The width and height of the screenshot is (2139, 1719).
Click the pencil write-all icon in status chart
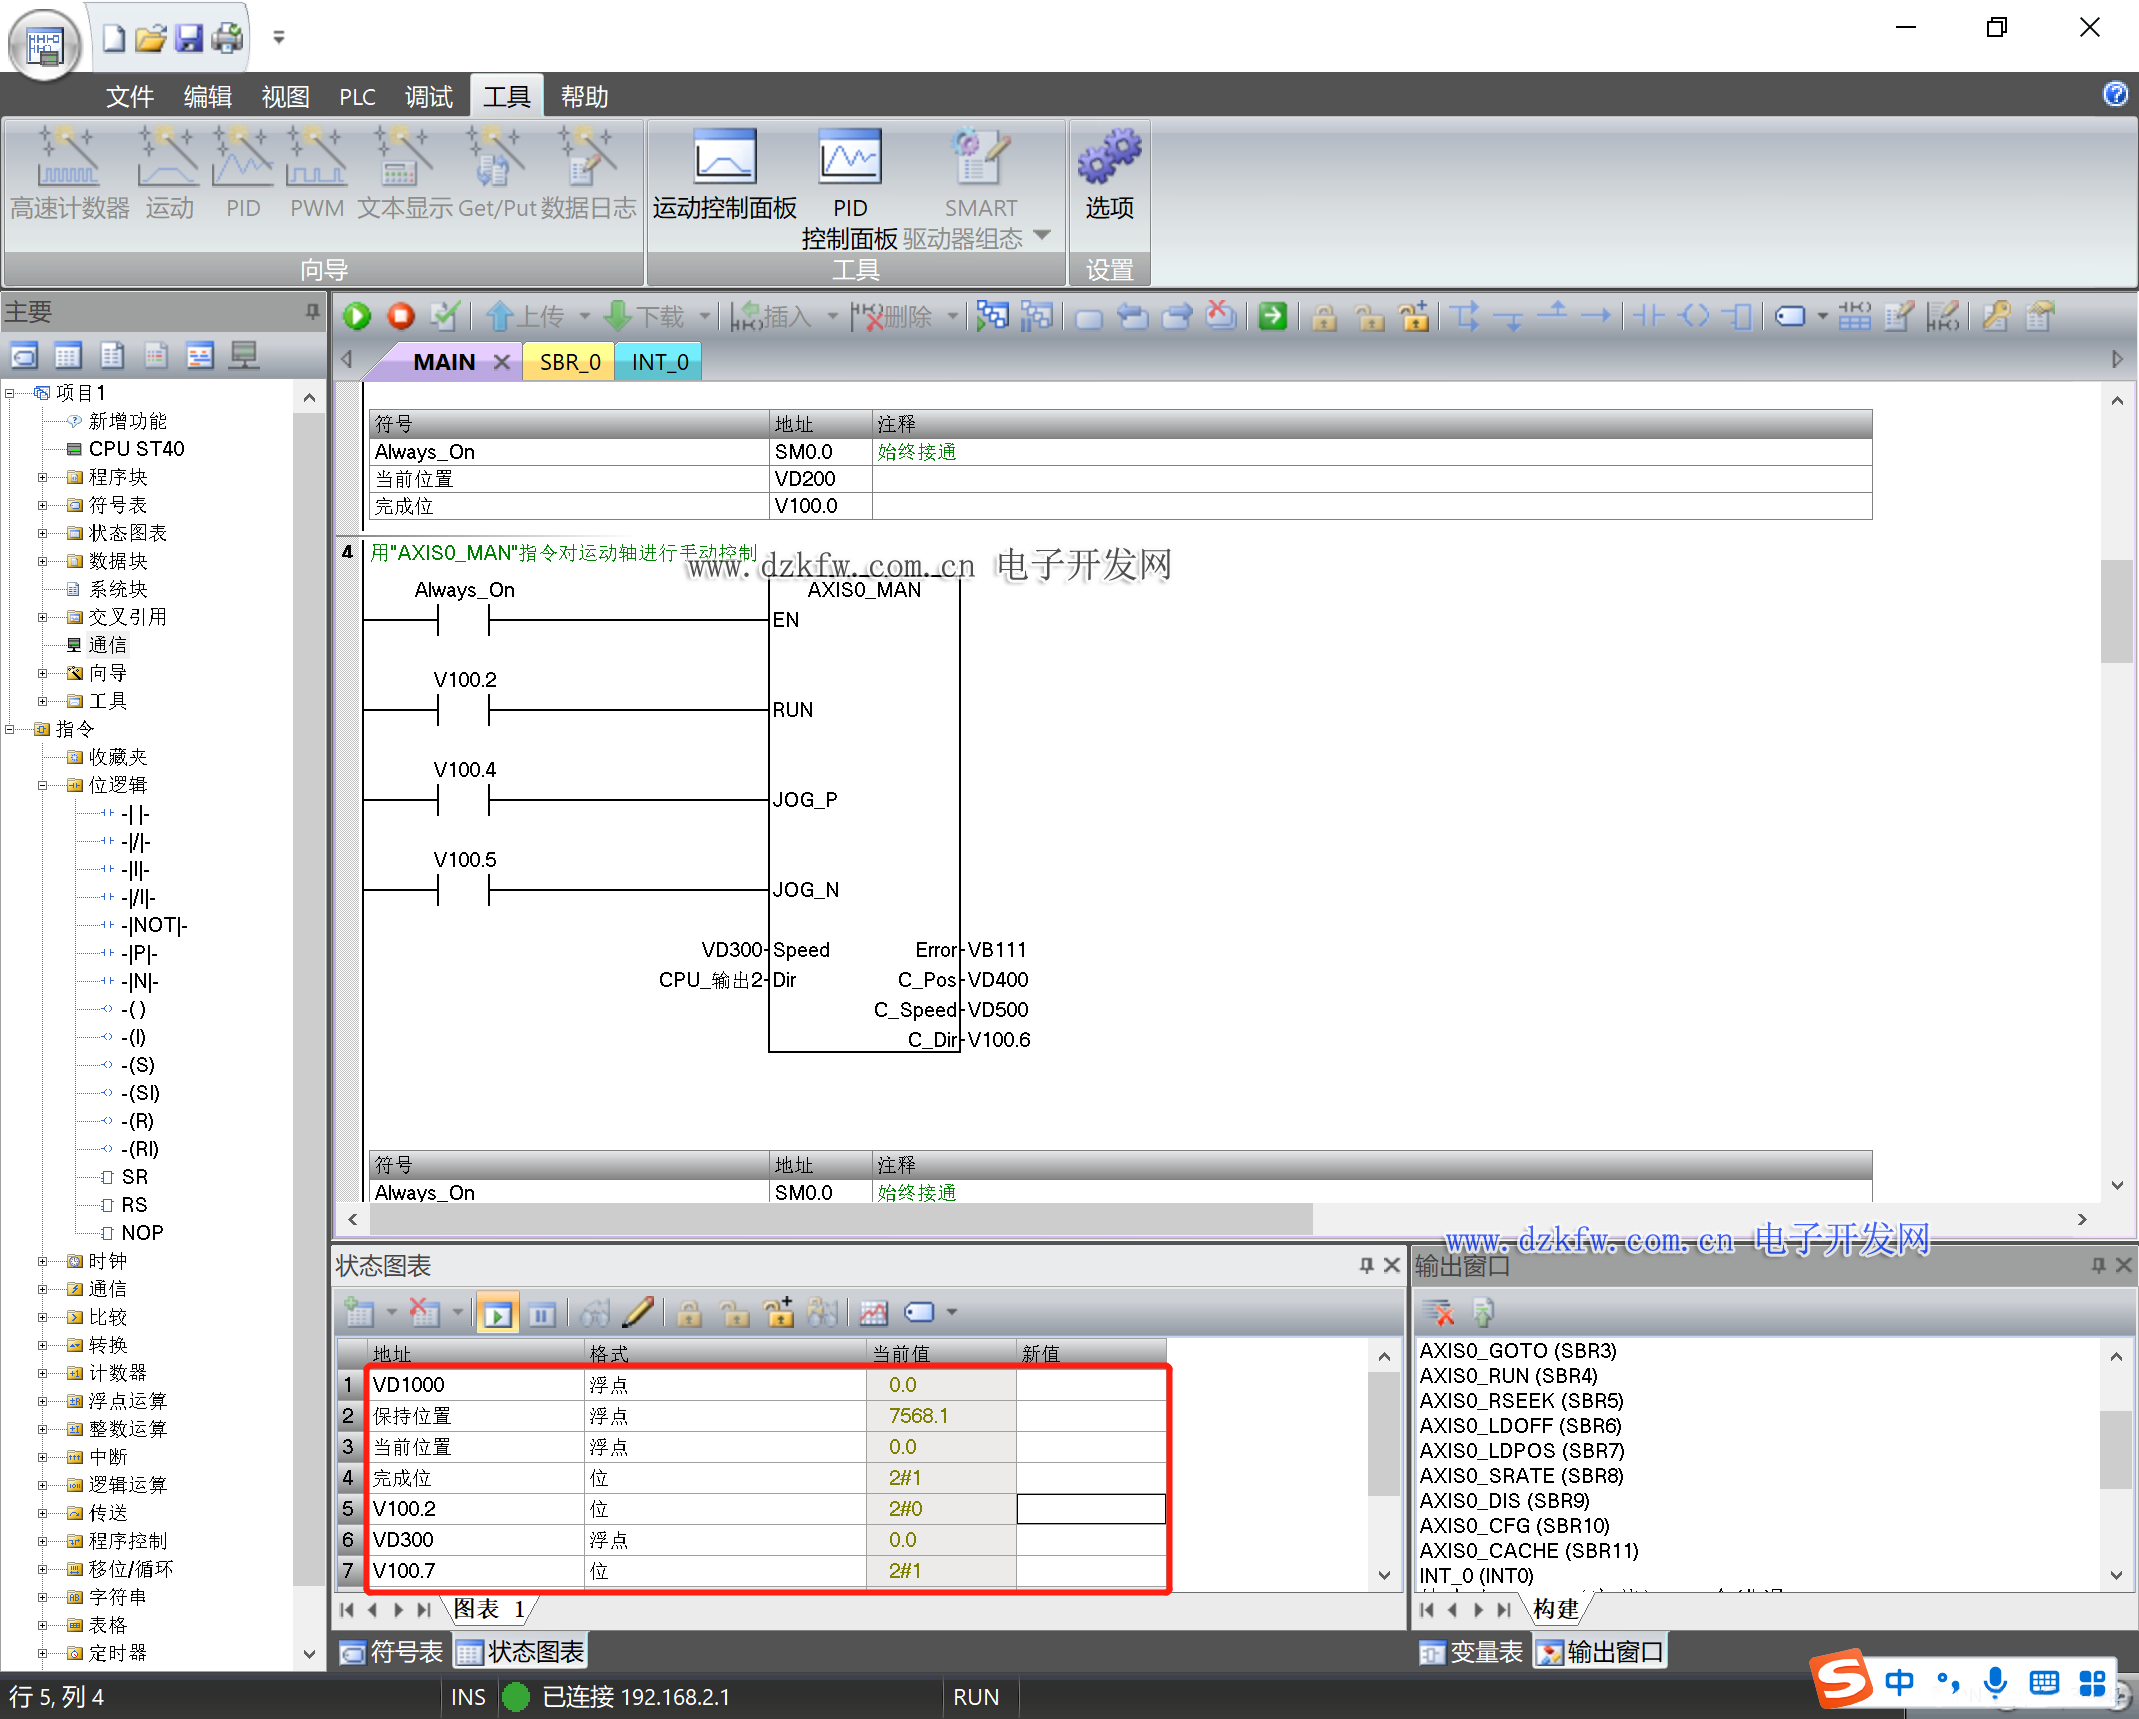click(x=638, y=1312)
